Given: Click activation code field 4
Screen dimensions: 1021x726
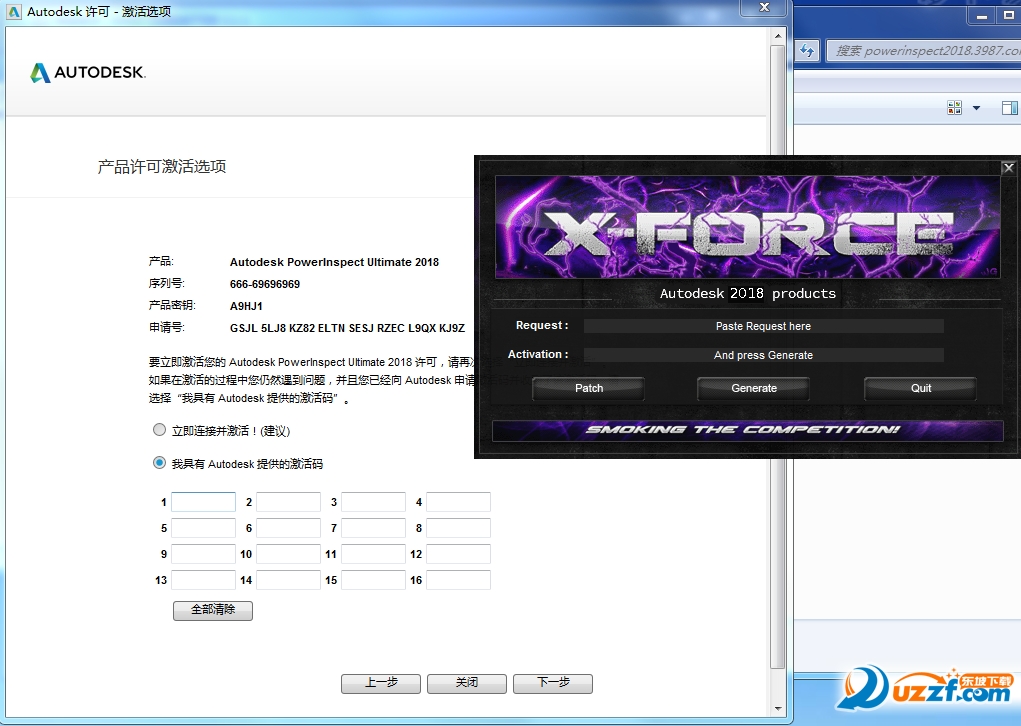Looking at the screenshot, I should [458, 502].
